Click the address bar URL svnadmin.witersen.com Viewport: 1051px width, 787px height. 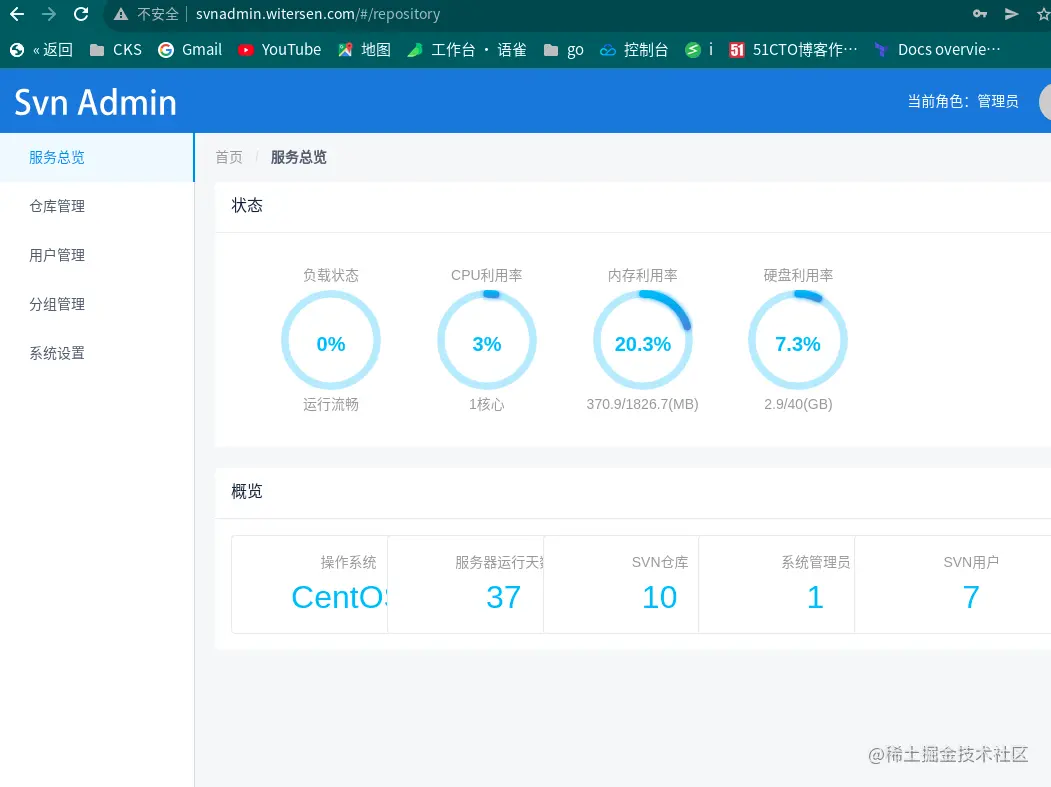tap(318, 14)
